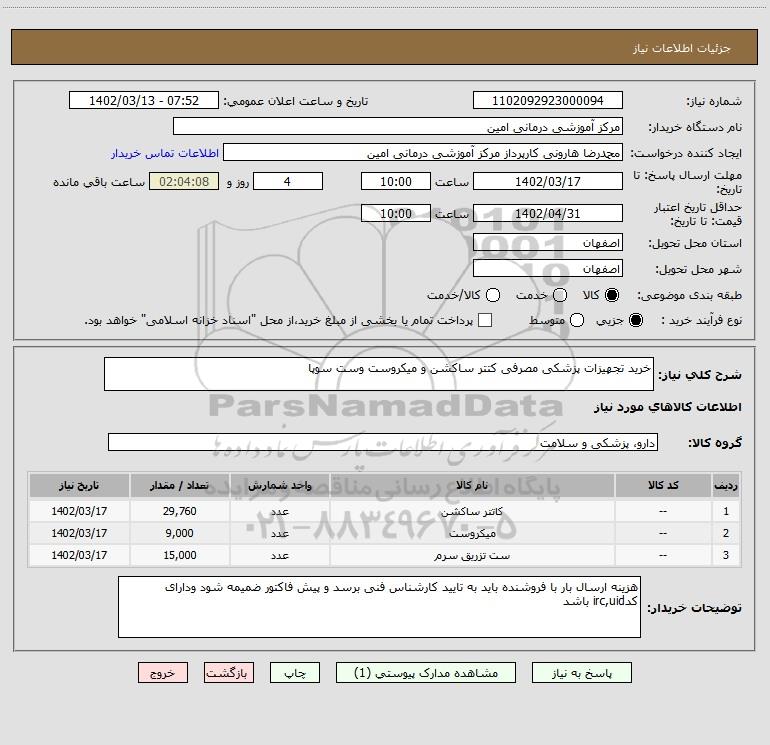Click buyer organization name field
This screenshot has height=745, width=770.
pos(398,127)
